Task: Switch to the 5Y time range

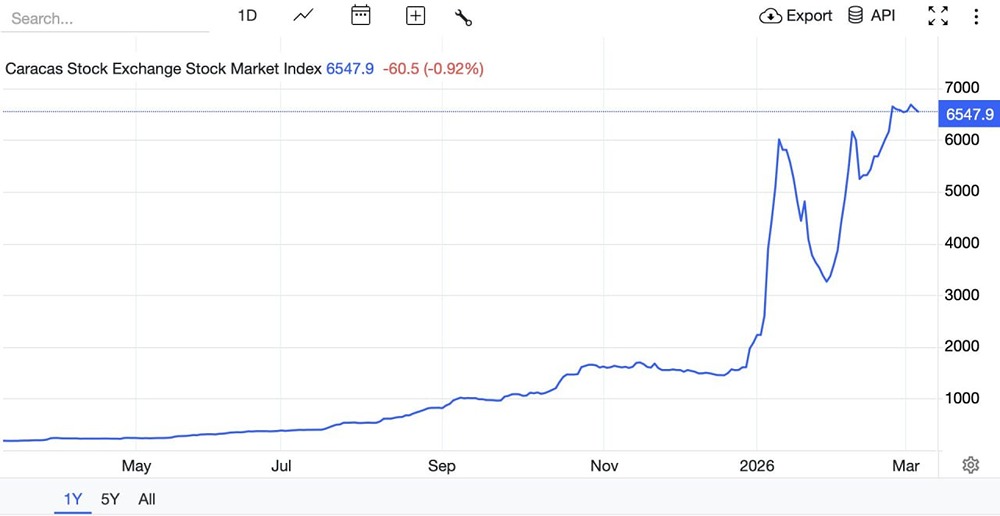Action: pos(110,499)
